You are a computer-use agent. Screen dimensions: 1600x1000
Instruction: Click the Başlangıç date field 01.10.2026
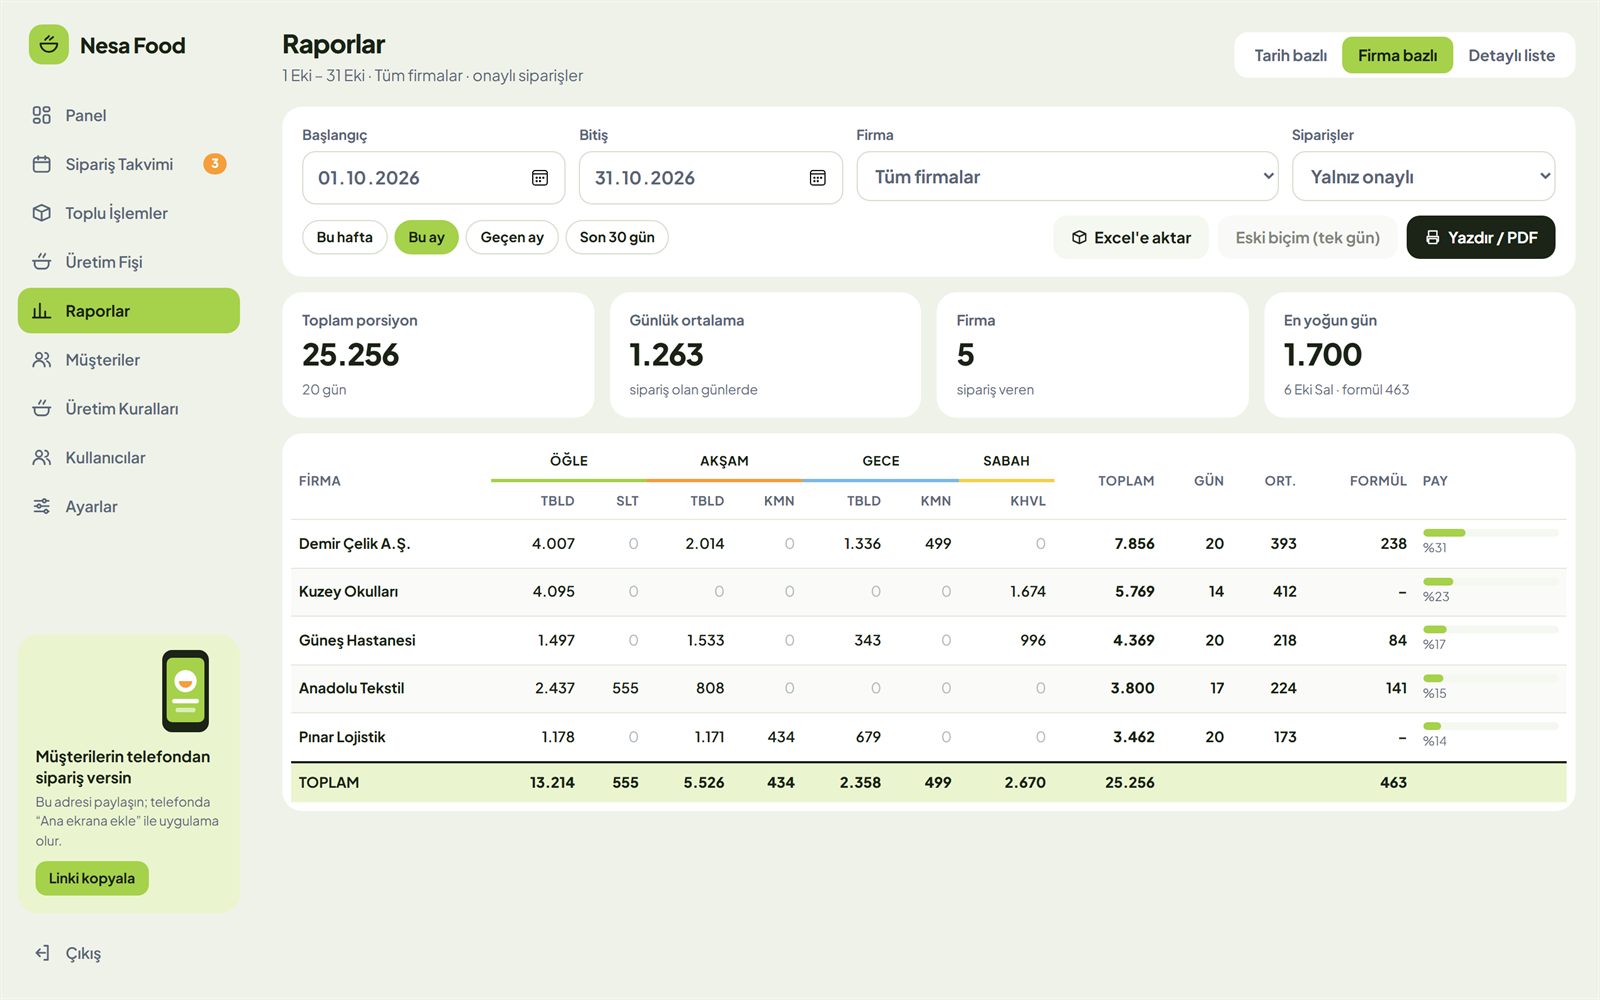tap(433, 178)
